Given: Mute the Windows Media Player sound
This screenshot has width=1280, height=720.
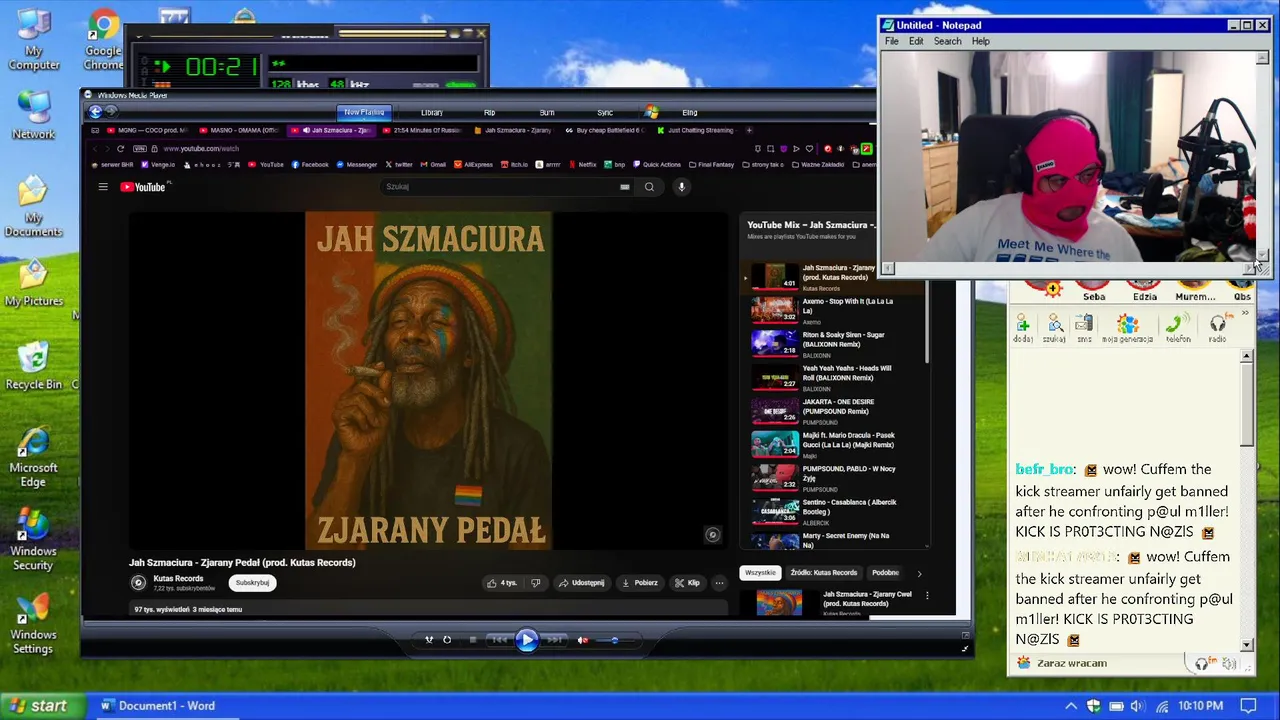Looking at the screenshot, I should point(582,640).
